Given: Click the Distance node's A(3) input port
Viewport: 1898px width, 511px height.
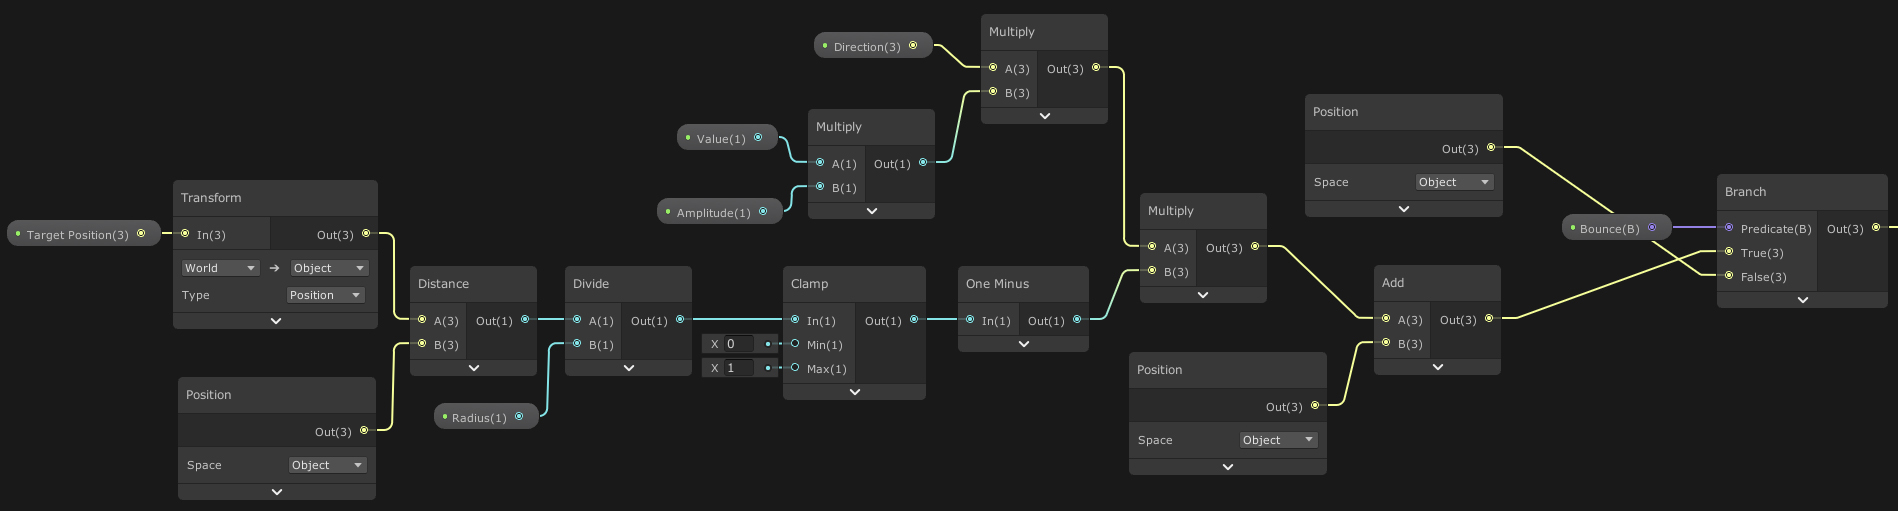Looking at the screenshot, I should pos(422,320).
